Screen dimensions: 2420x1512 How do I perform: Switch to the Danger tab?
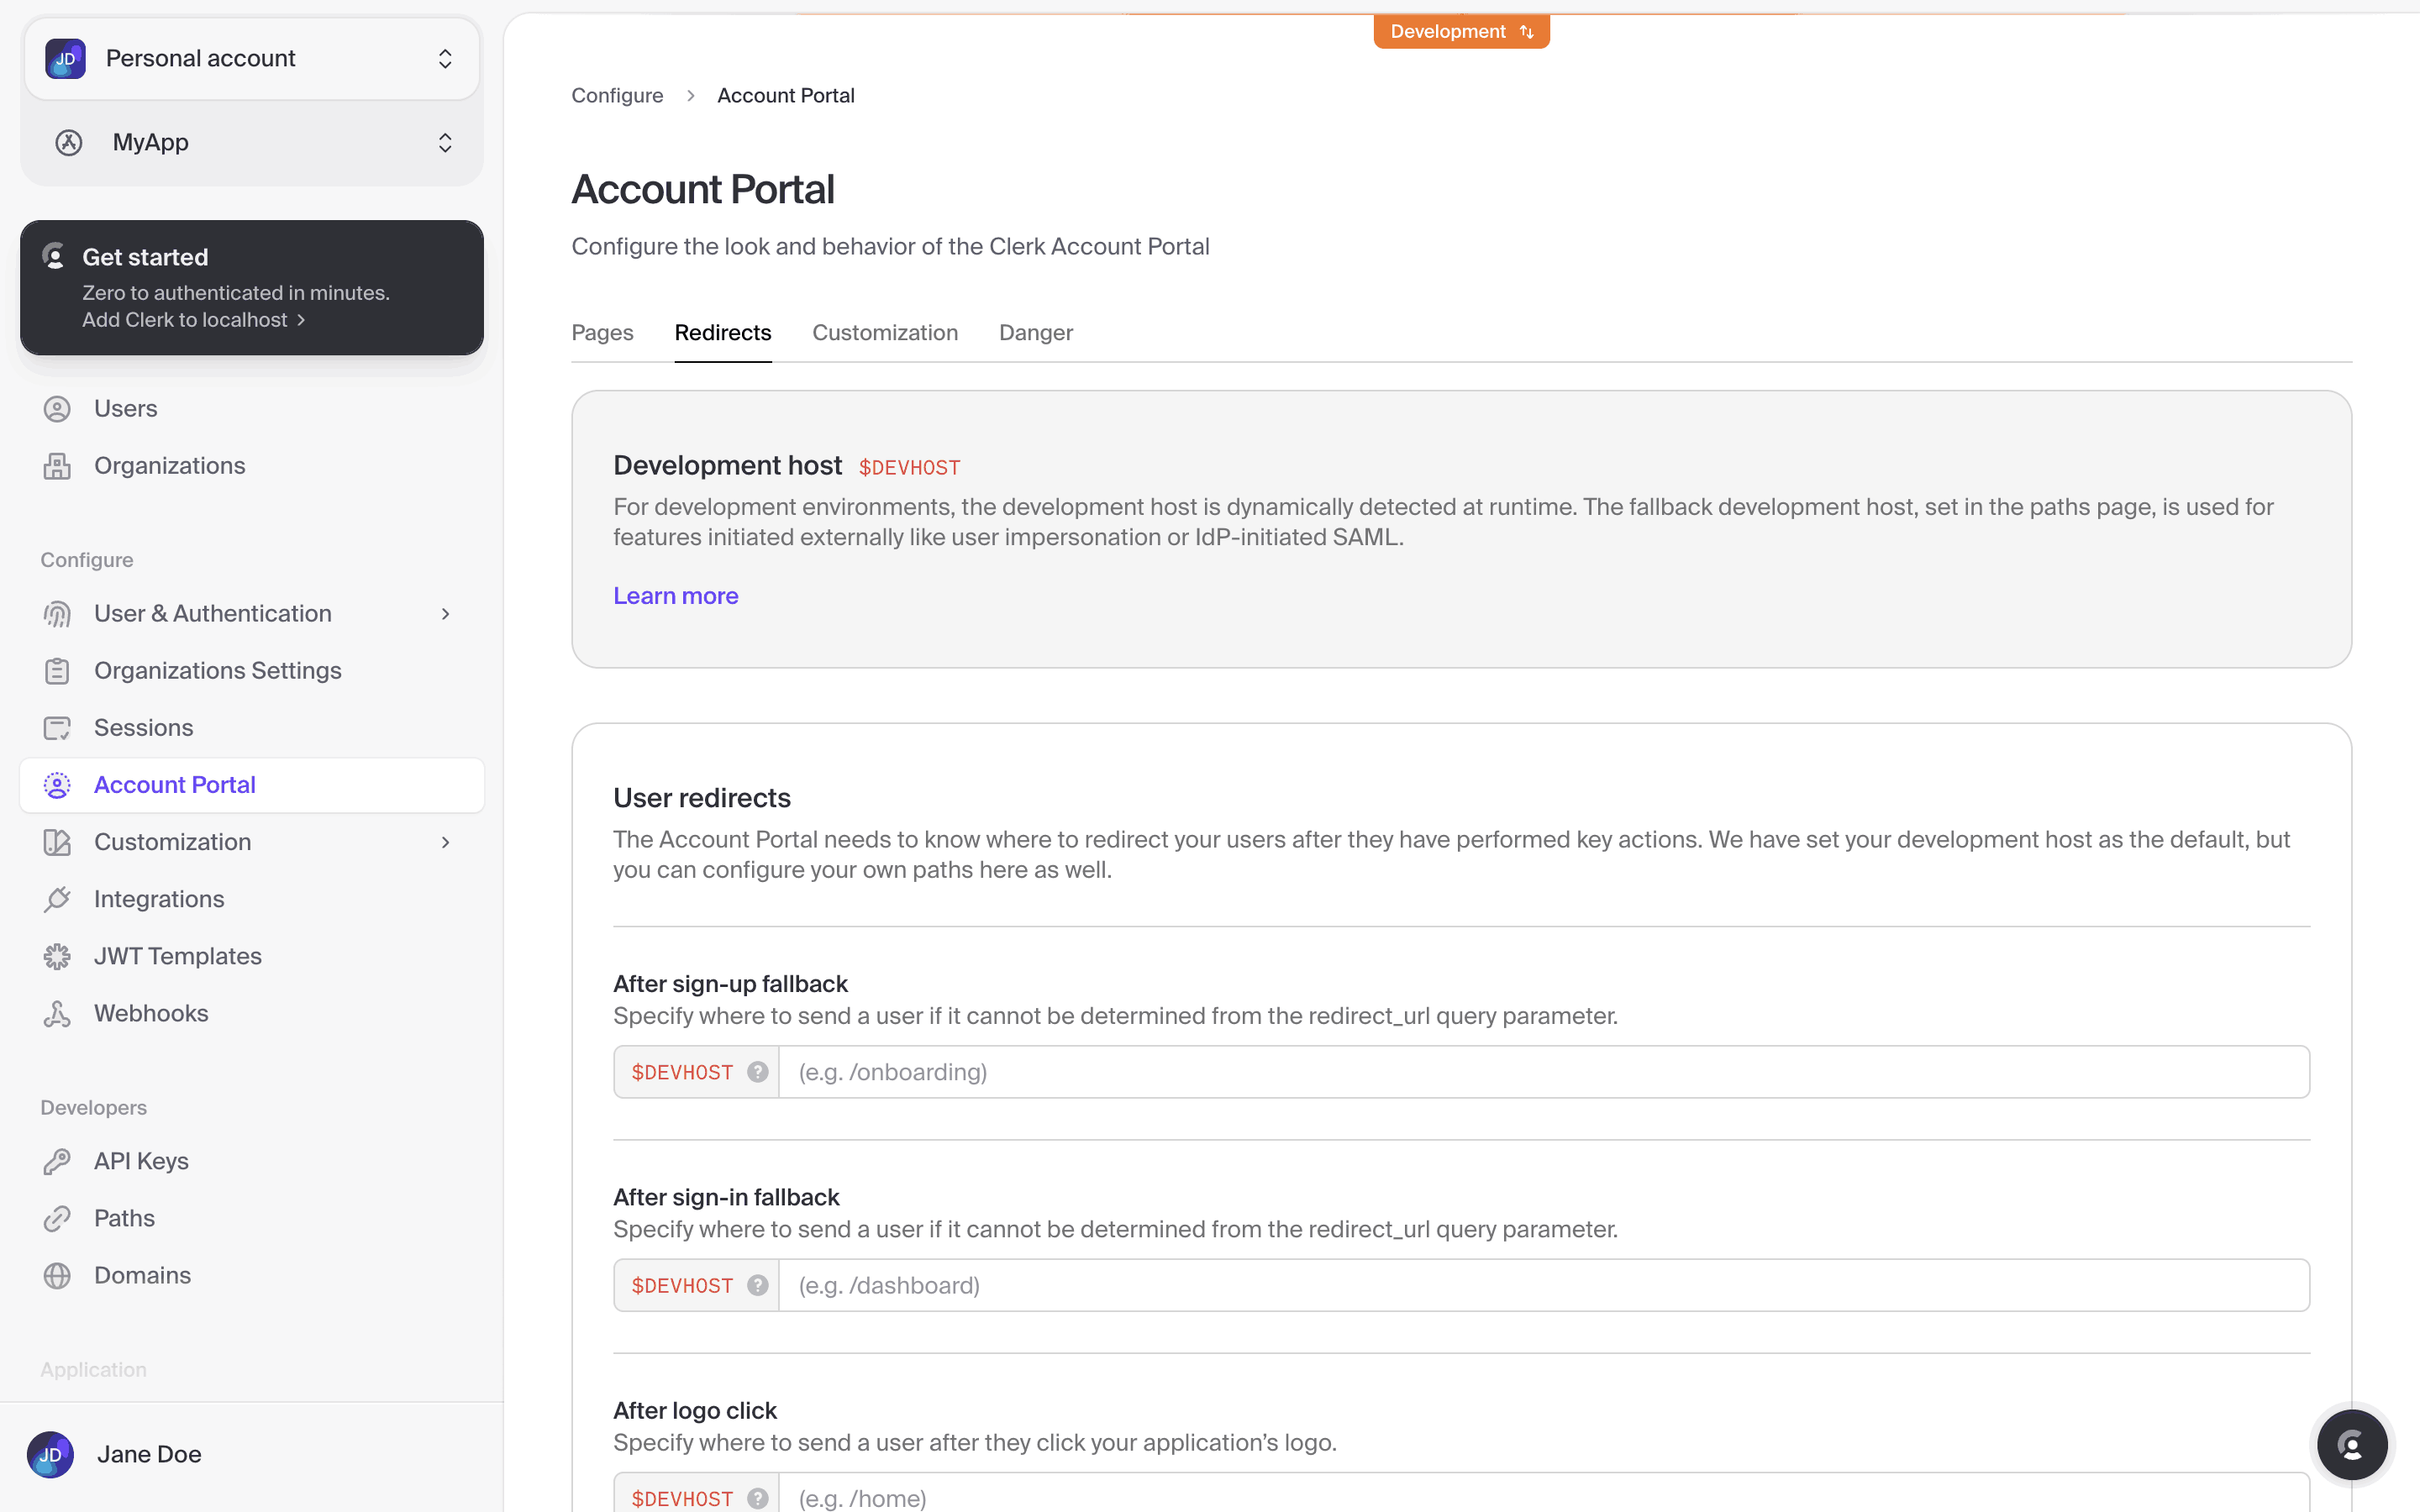(x=1036, y=332)
